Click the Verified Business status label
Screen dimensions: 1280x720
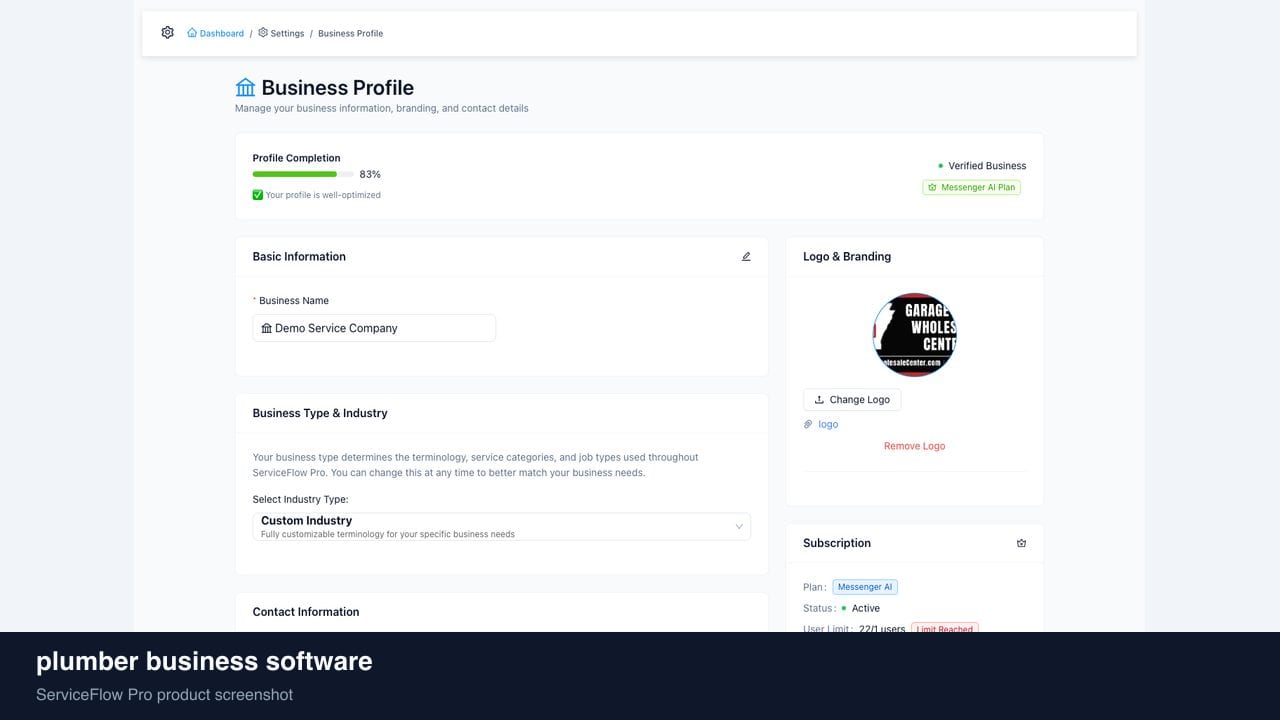[x=987, y=166]
